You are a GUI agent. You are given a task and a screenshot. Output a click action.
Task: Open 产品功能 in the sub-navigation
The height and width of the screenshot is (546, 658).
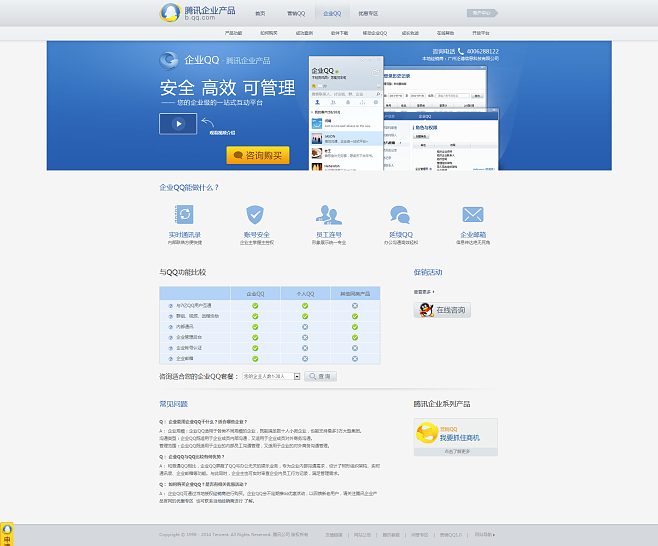pos(233,33)
